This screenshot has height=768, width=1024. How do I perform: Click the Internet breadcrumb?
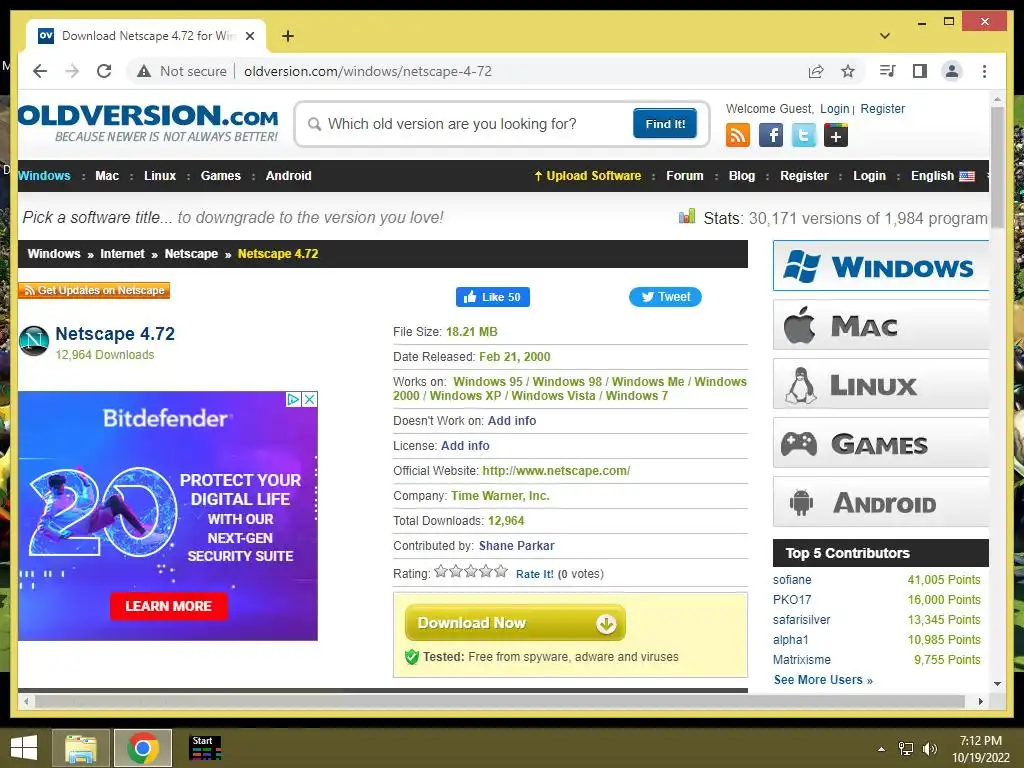click(122, 254)
